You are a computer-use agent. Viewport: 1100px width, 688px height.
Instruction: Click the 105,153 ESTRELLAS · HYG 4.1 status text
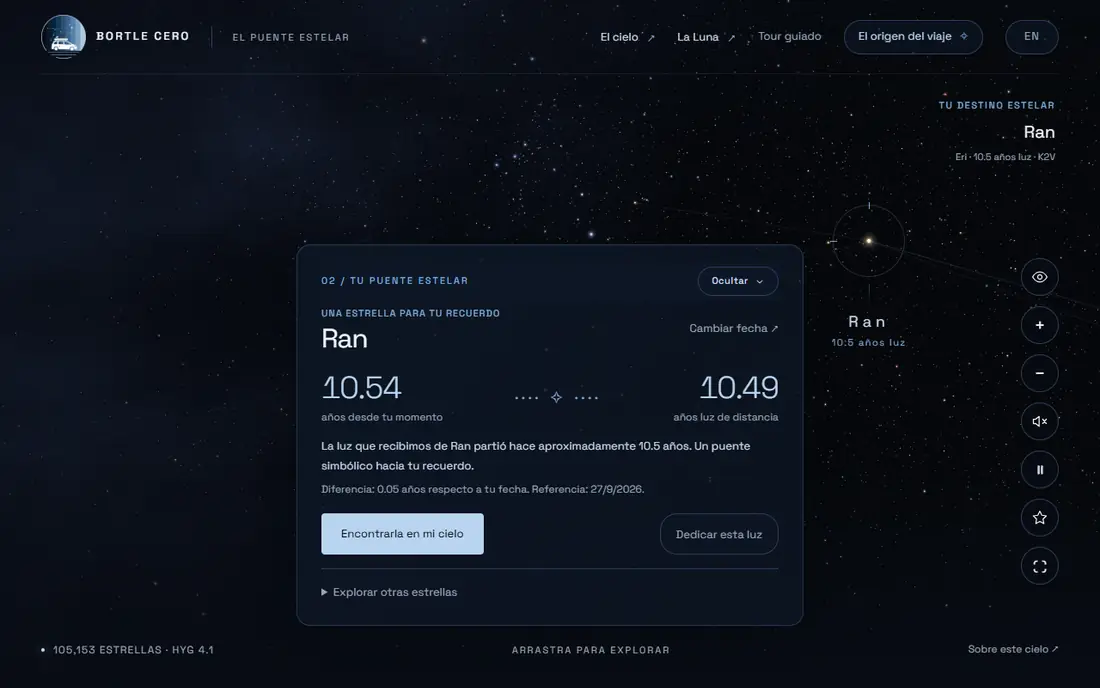133,650
